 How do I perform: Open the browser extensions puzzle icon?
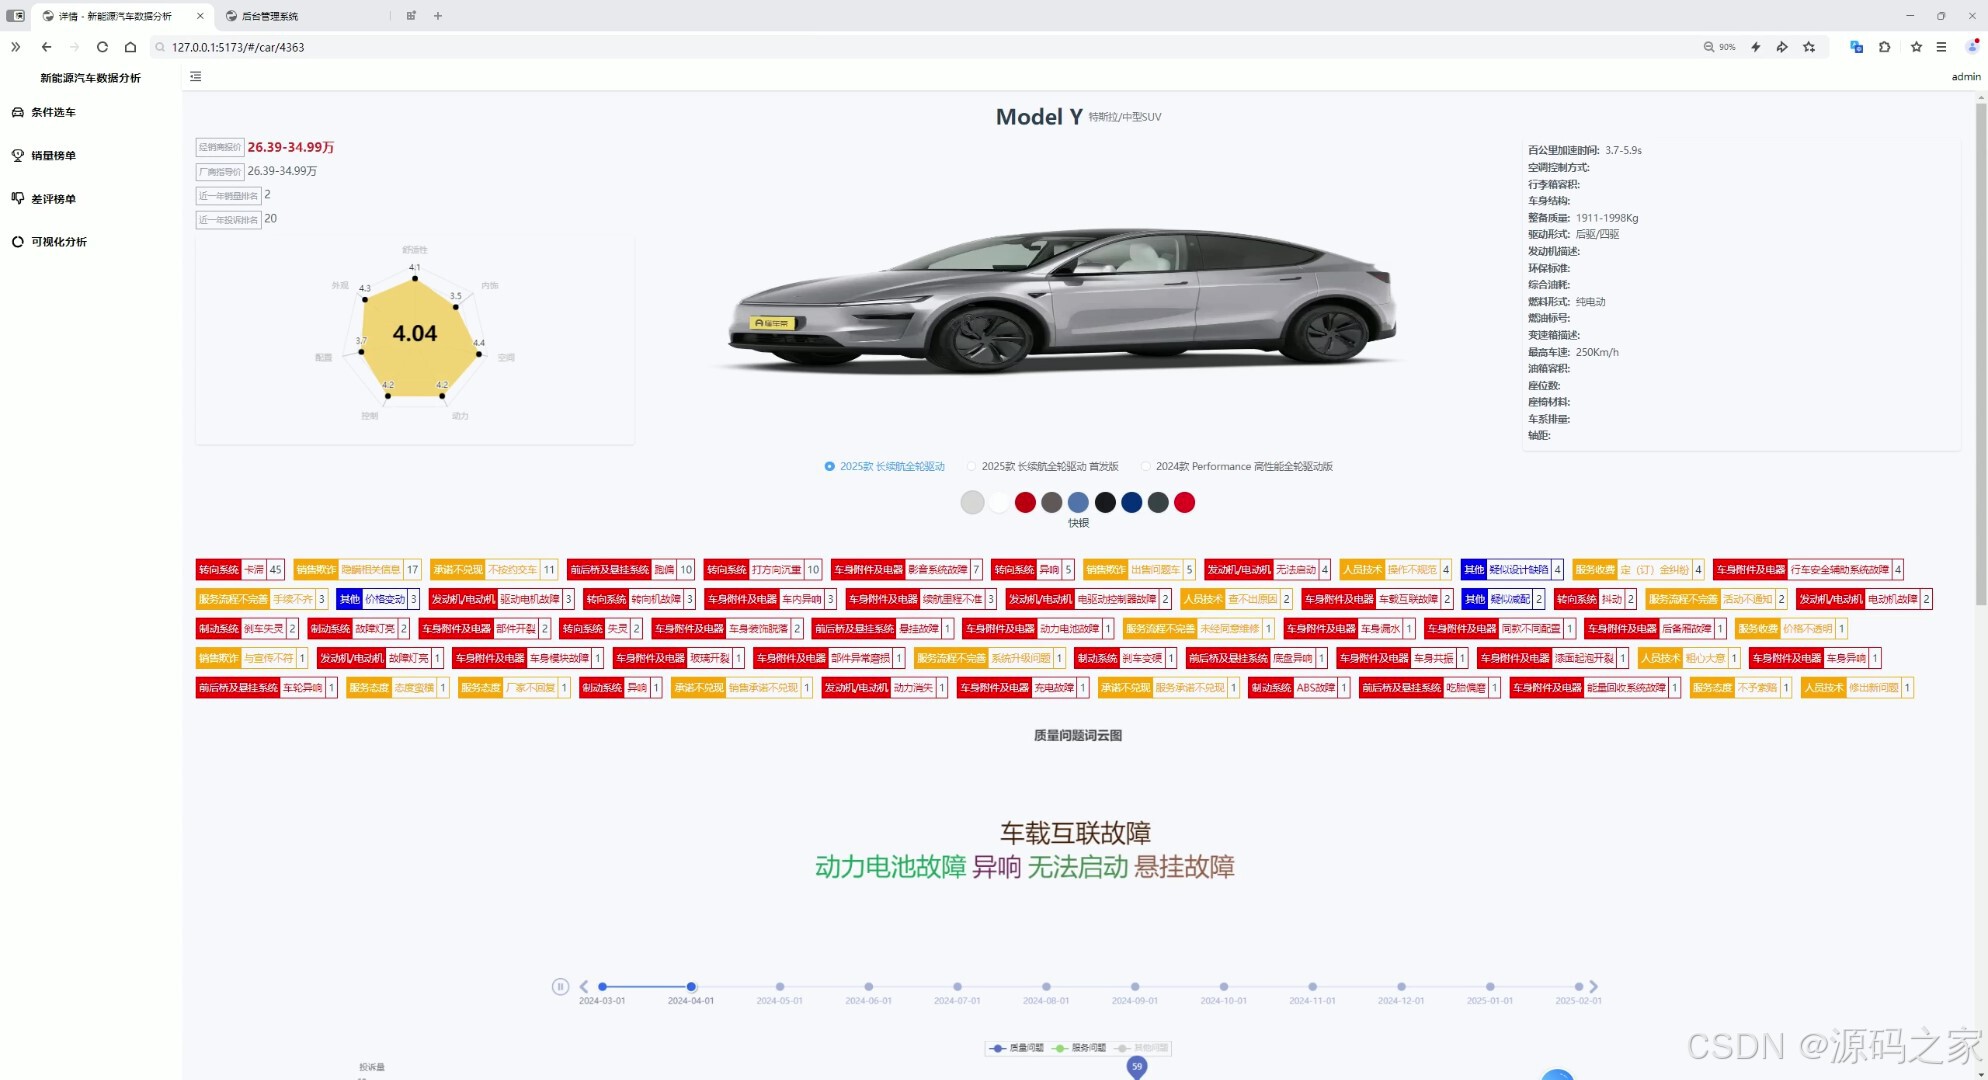pos(1885,47)
